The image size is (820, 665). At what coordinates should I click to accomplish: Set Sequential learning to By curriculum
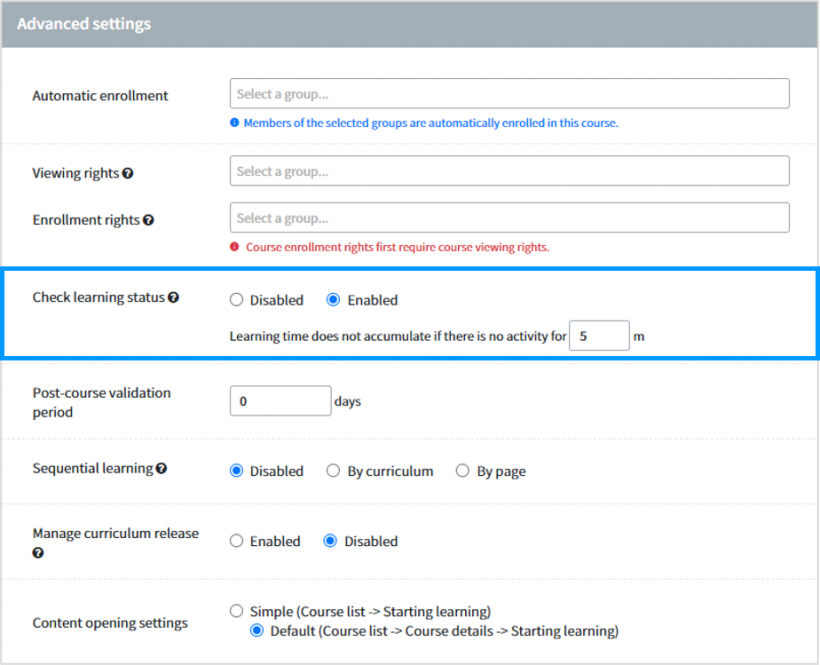(333, 470)
